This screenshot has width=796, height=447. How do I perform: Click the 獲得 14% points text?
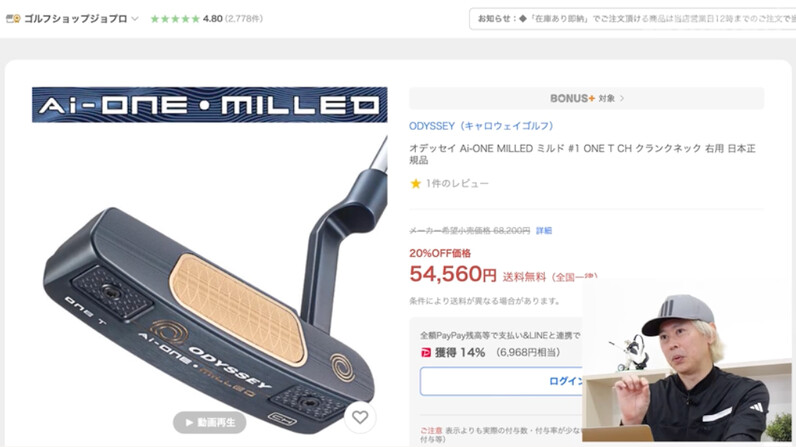[x=460, y=352]
